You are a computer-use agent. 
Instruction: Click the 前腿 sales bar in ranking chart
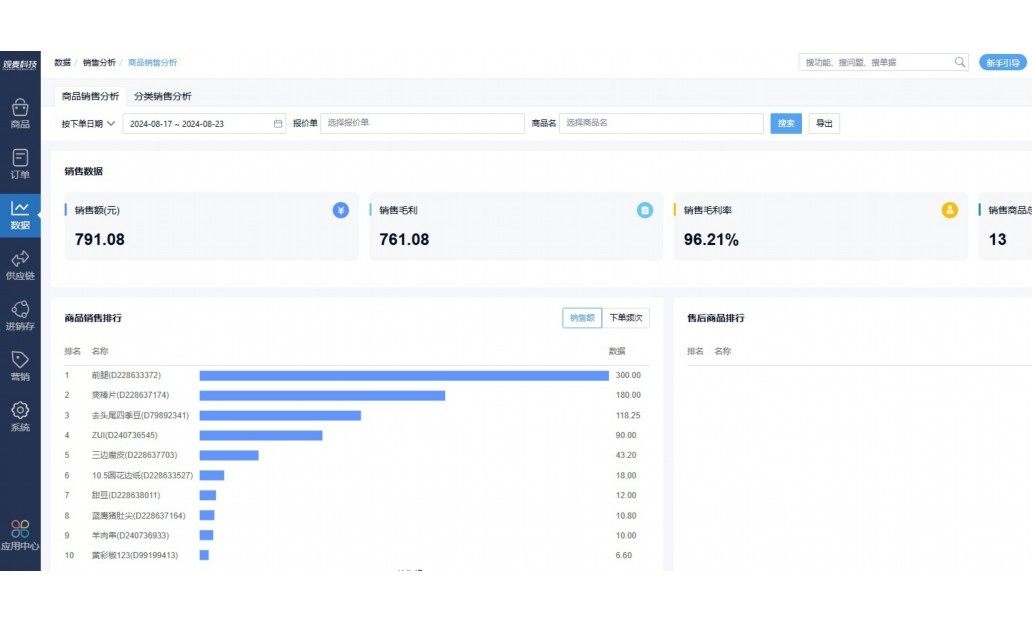404,375
